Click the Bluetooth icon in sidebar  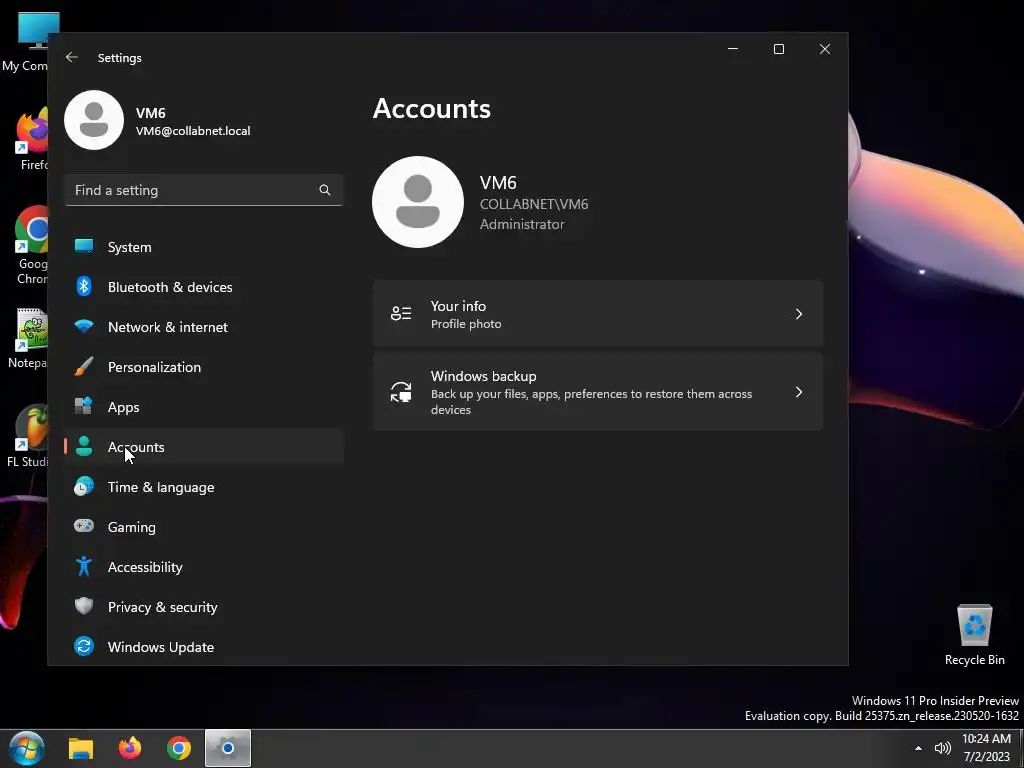tap(84, 287)
